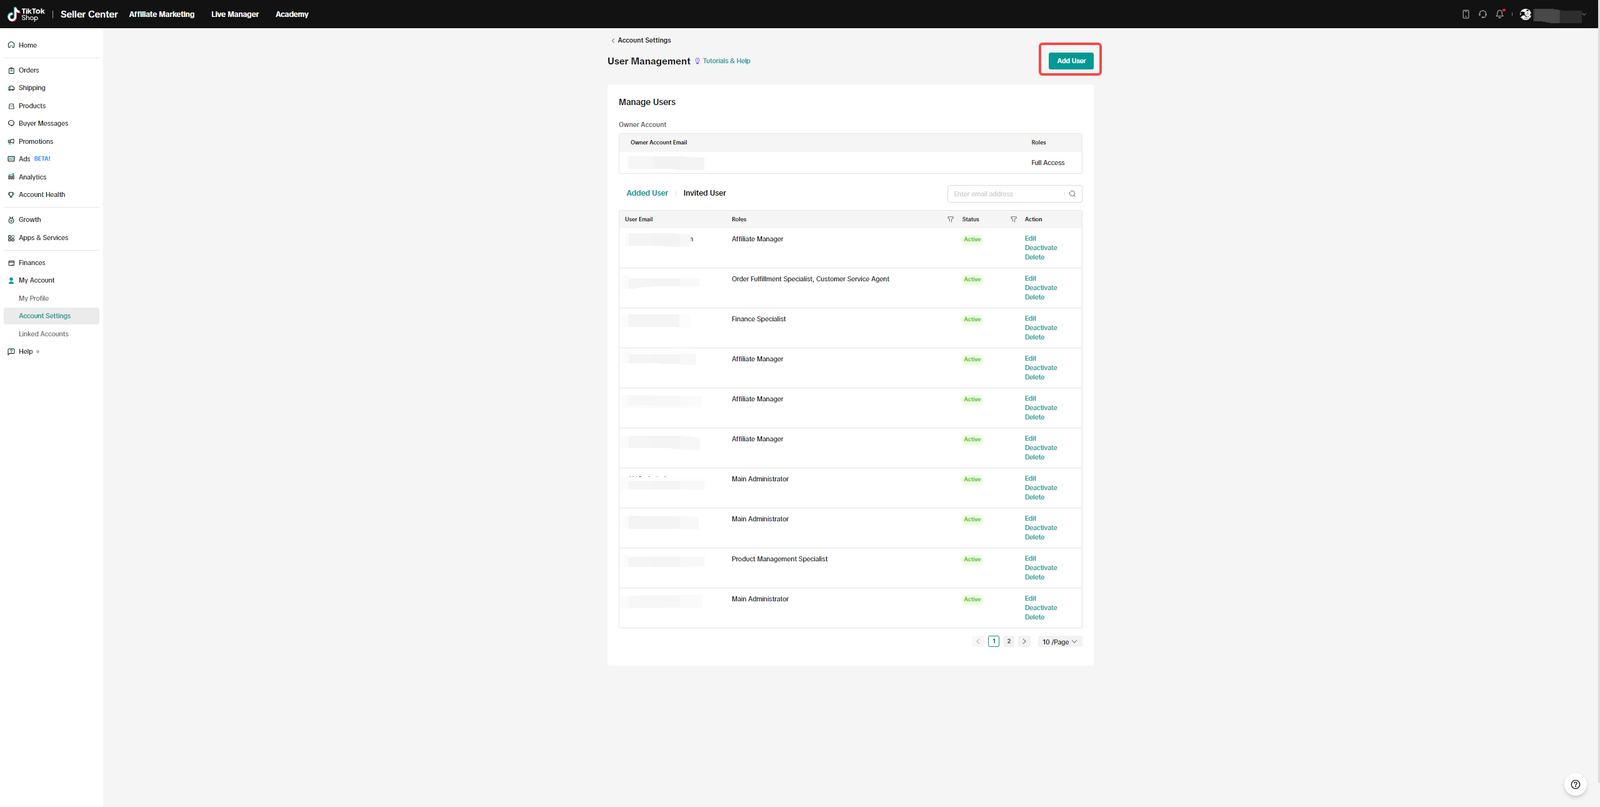Click the TikTok Shop logo
1600x807 pixels.
pyautogui.click(x=27, y=14)
